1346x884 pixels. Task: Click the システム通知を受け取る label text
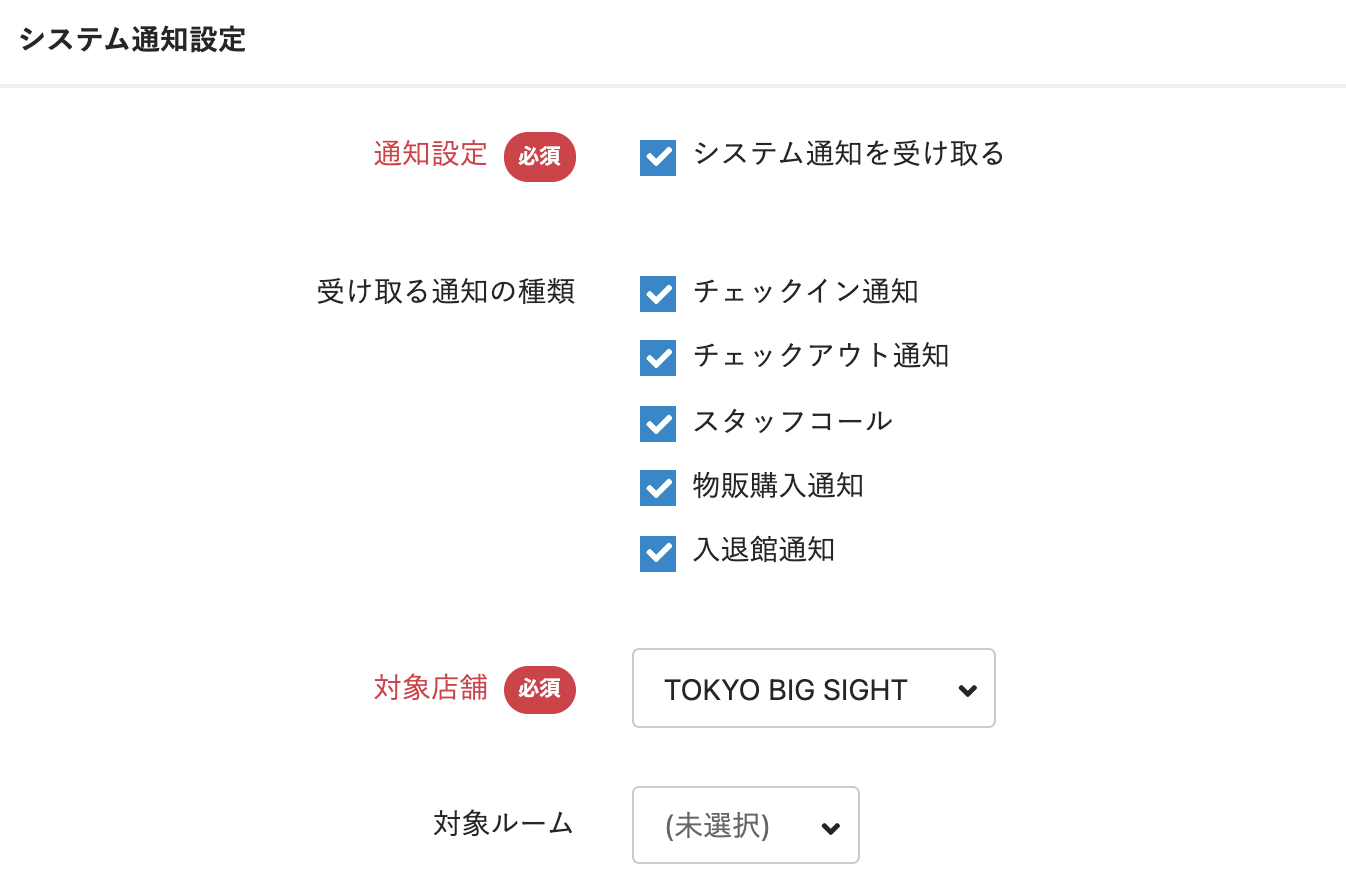pos(848,154)
